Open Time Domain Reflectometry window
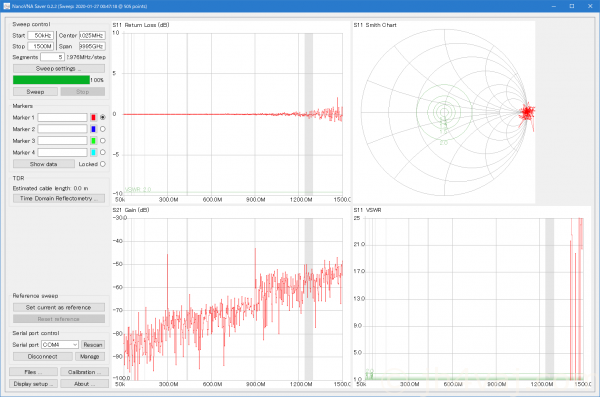 [59, 198]
